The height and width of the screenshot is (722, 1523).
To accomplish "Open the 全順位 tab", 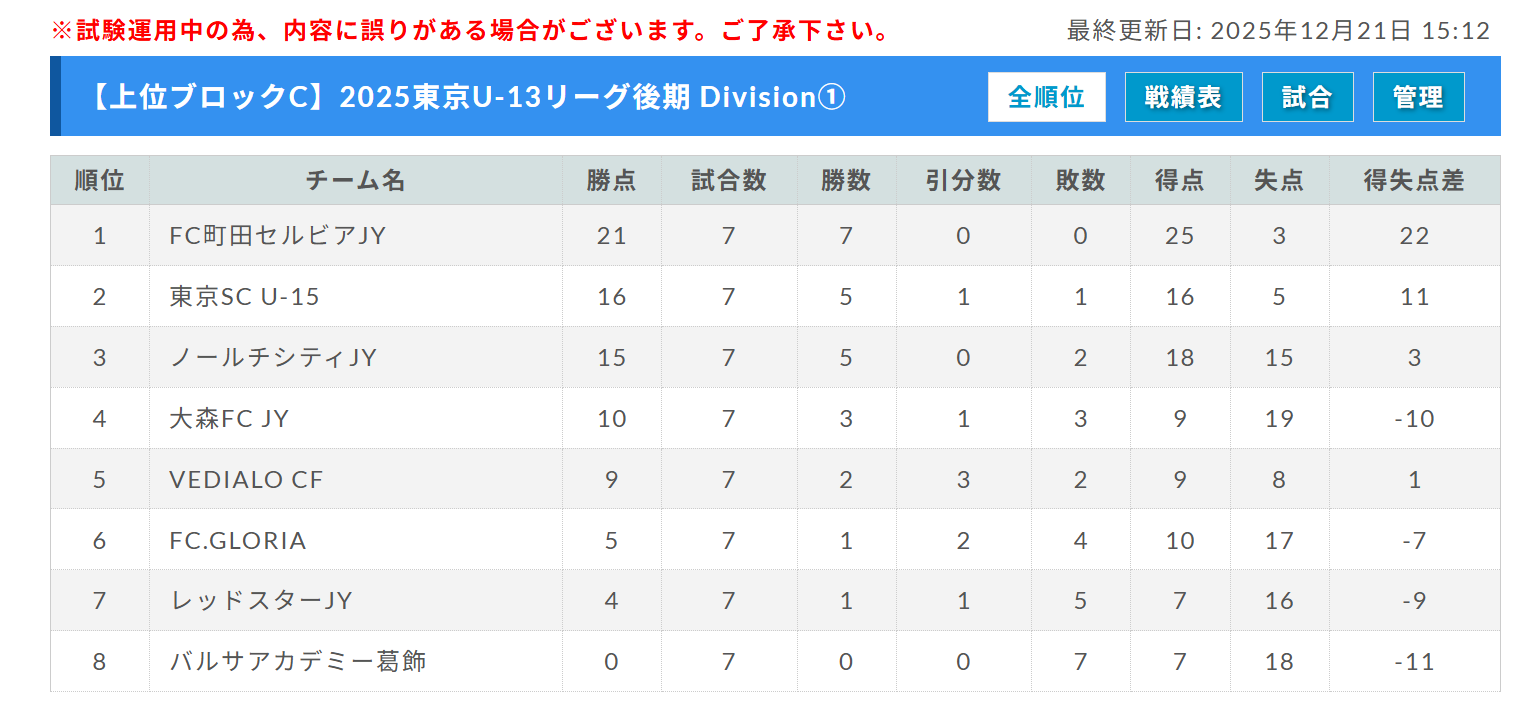I will pyautogui.click(x=1046, y=97).
